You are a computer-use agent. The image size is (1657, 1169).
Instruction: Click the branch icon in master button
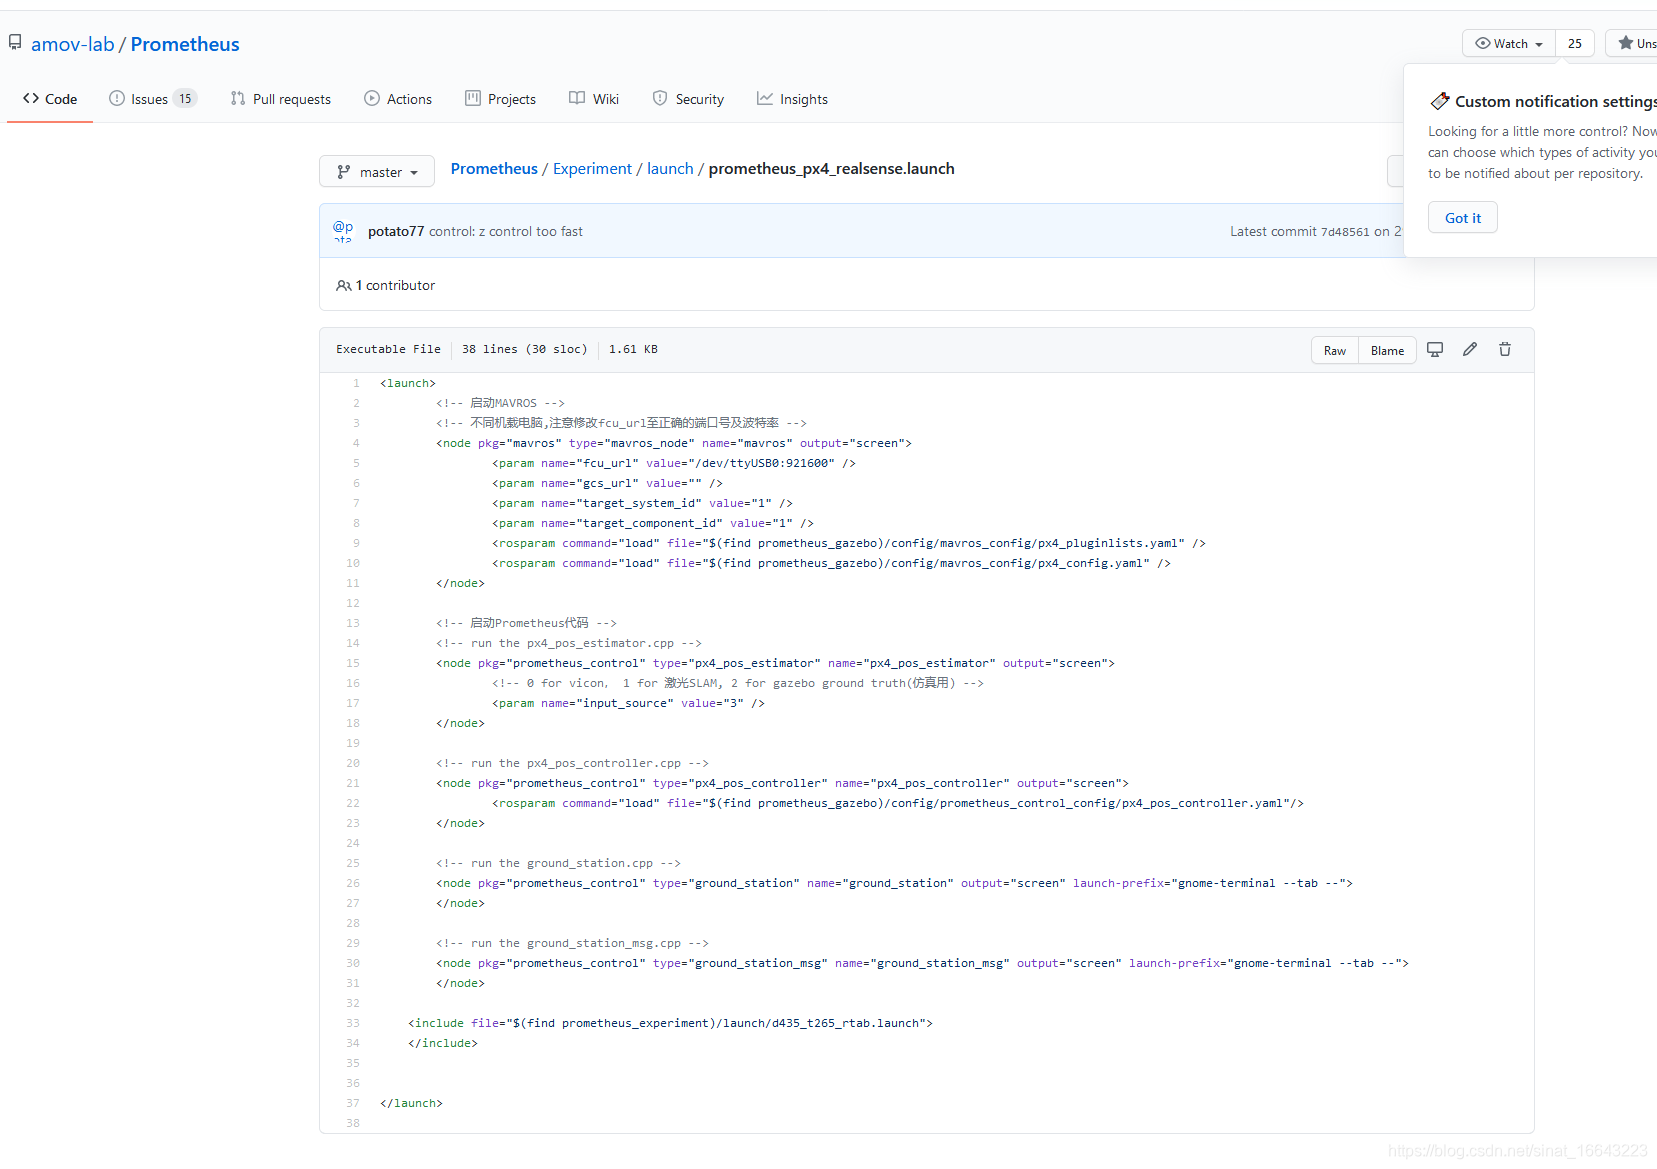pos(344,172)
